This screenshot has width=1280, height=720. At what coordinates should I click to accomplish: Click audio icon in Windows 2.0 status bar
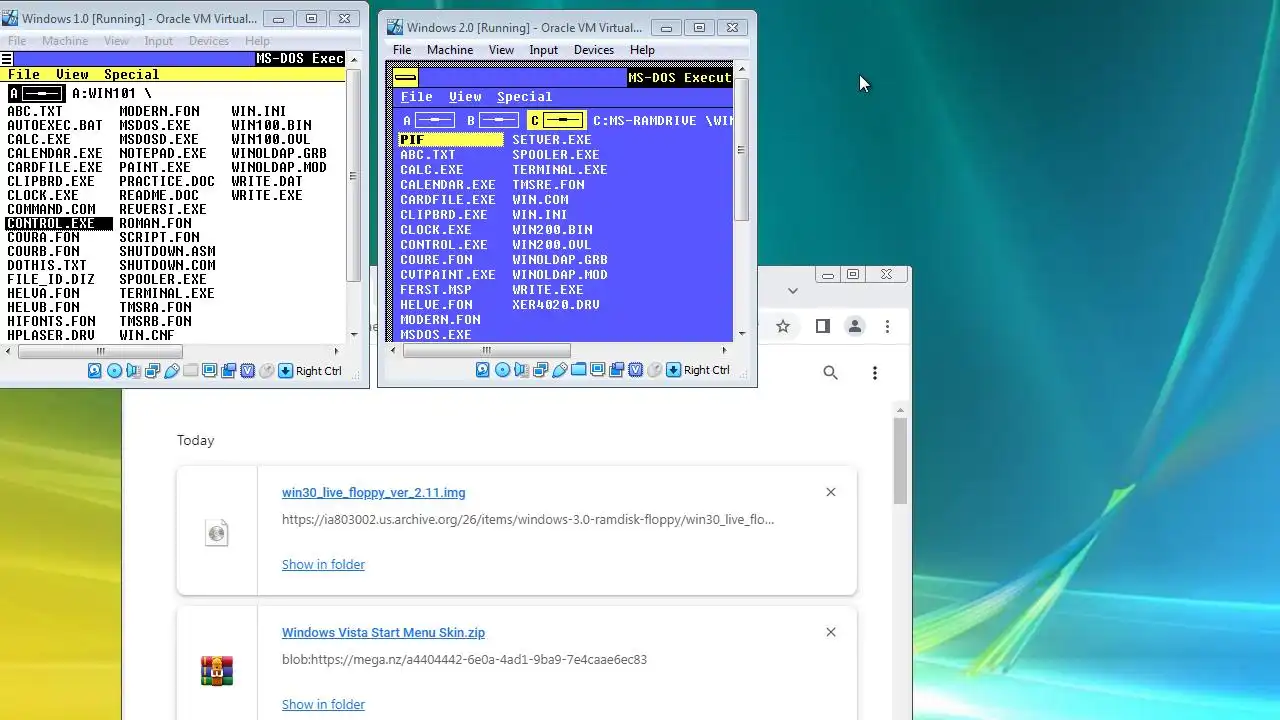coord(521,369)
